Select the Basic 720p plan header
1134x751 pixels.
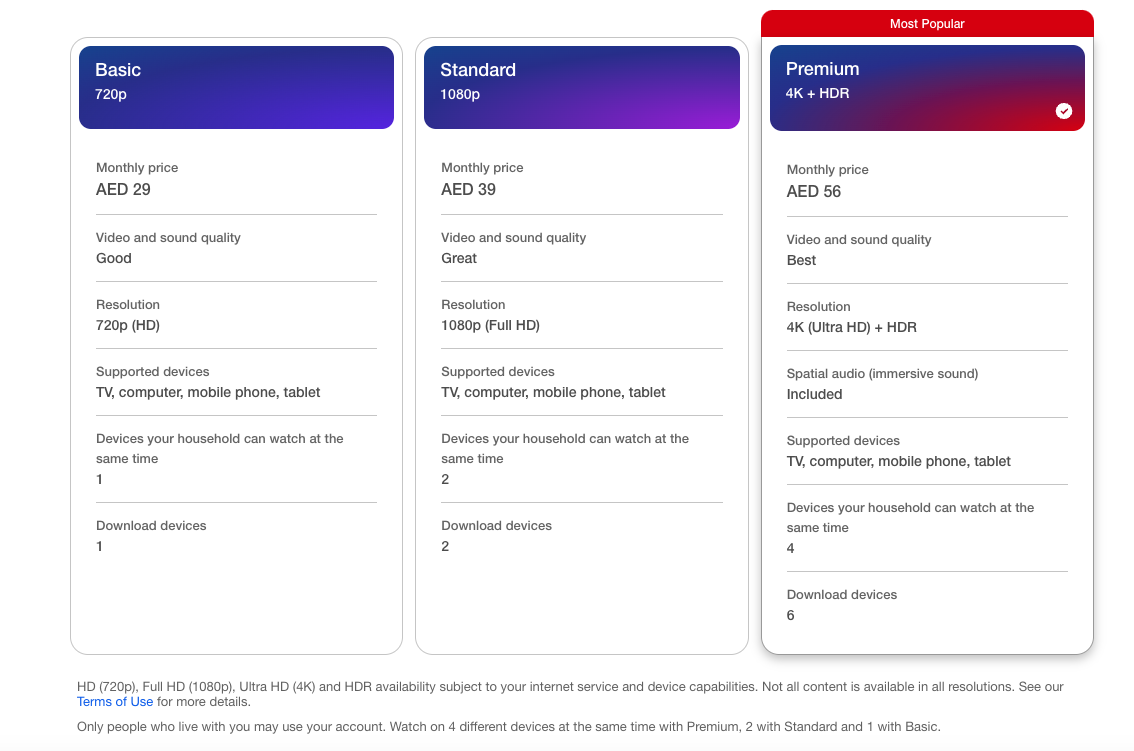point(236,87)
